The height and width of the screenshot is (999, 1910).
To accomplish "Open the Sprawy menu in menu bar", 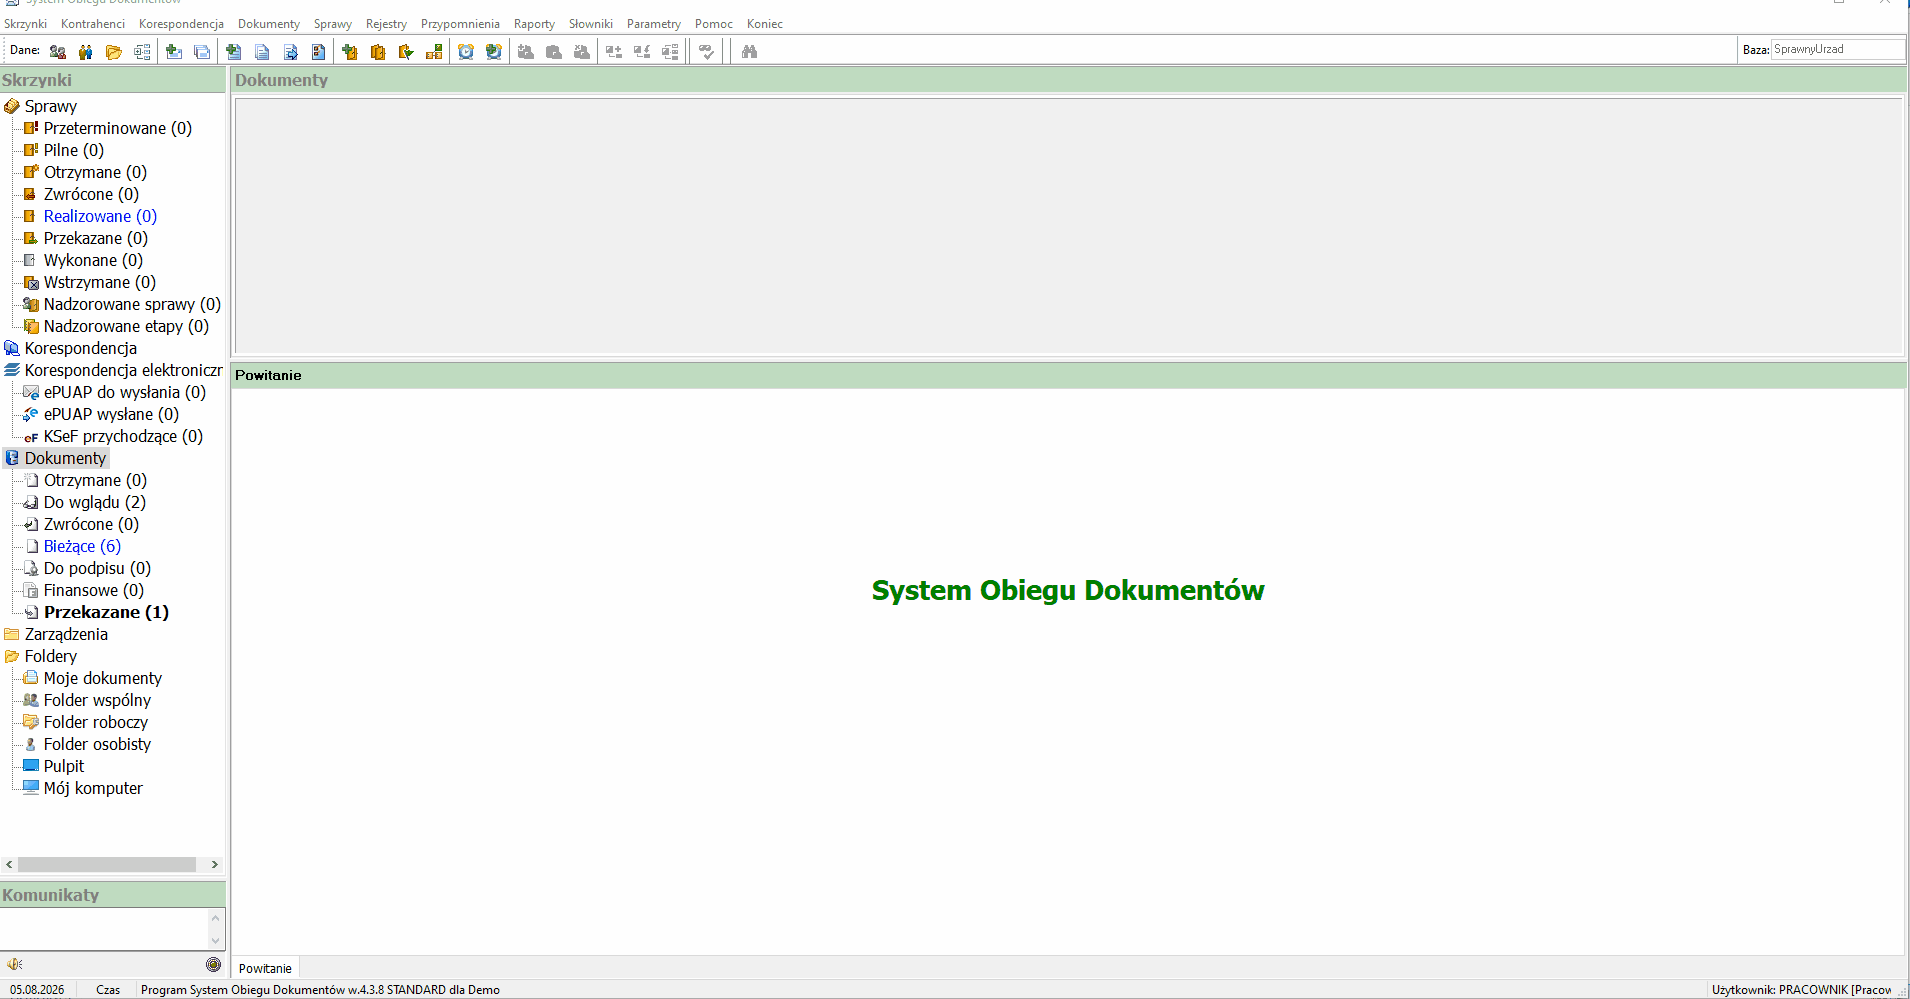I will [x=333, y=24].
